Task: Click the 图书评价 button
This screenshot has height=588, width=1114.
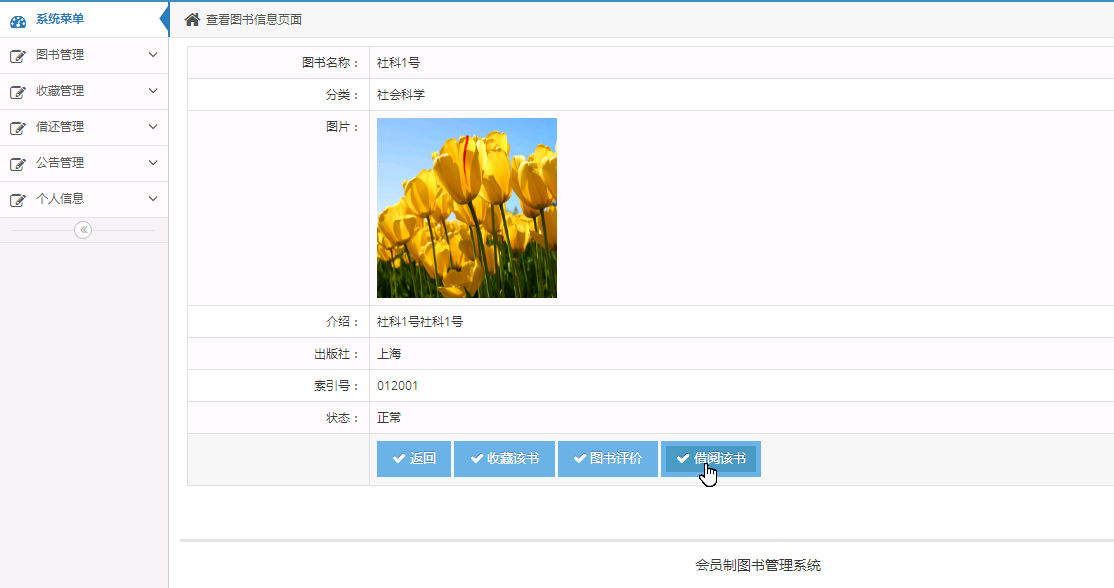Action: [x=607, y=459]
